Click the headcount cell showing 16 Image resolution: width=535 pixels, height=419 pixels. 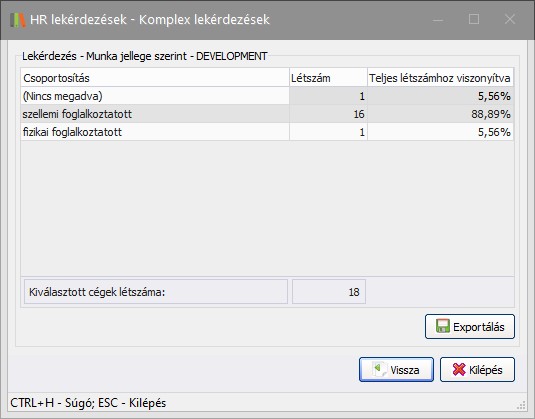click(x=328, y=114)
